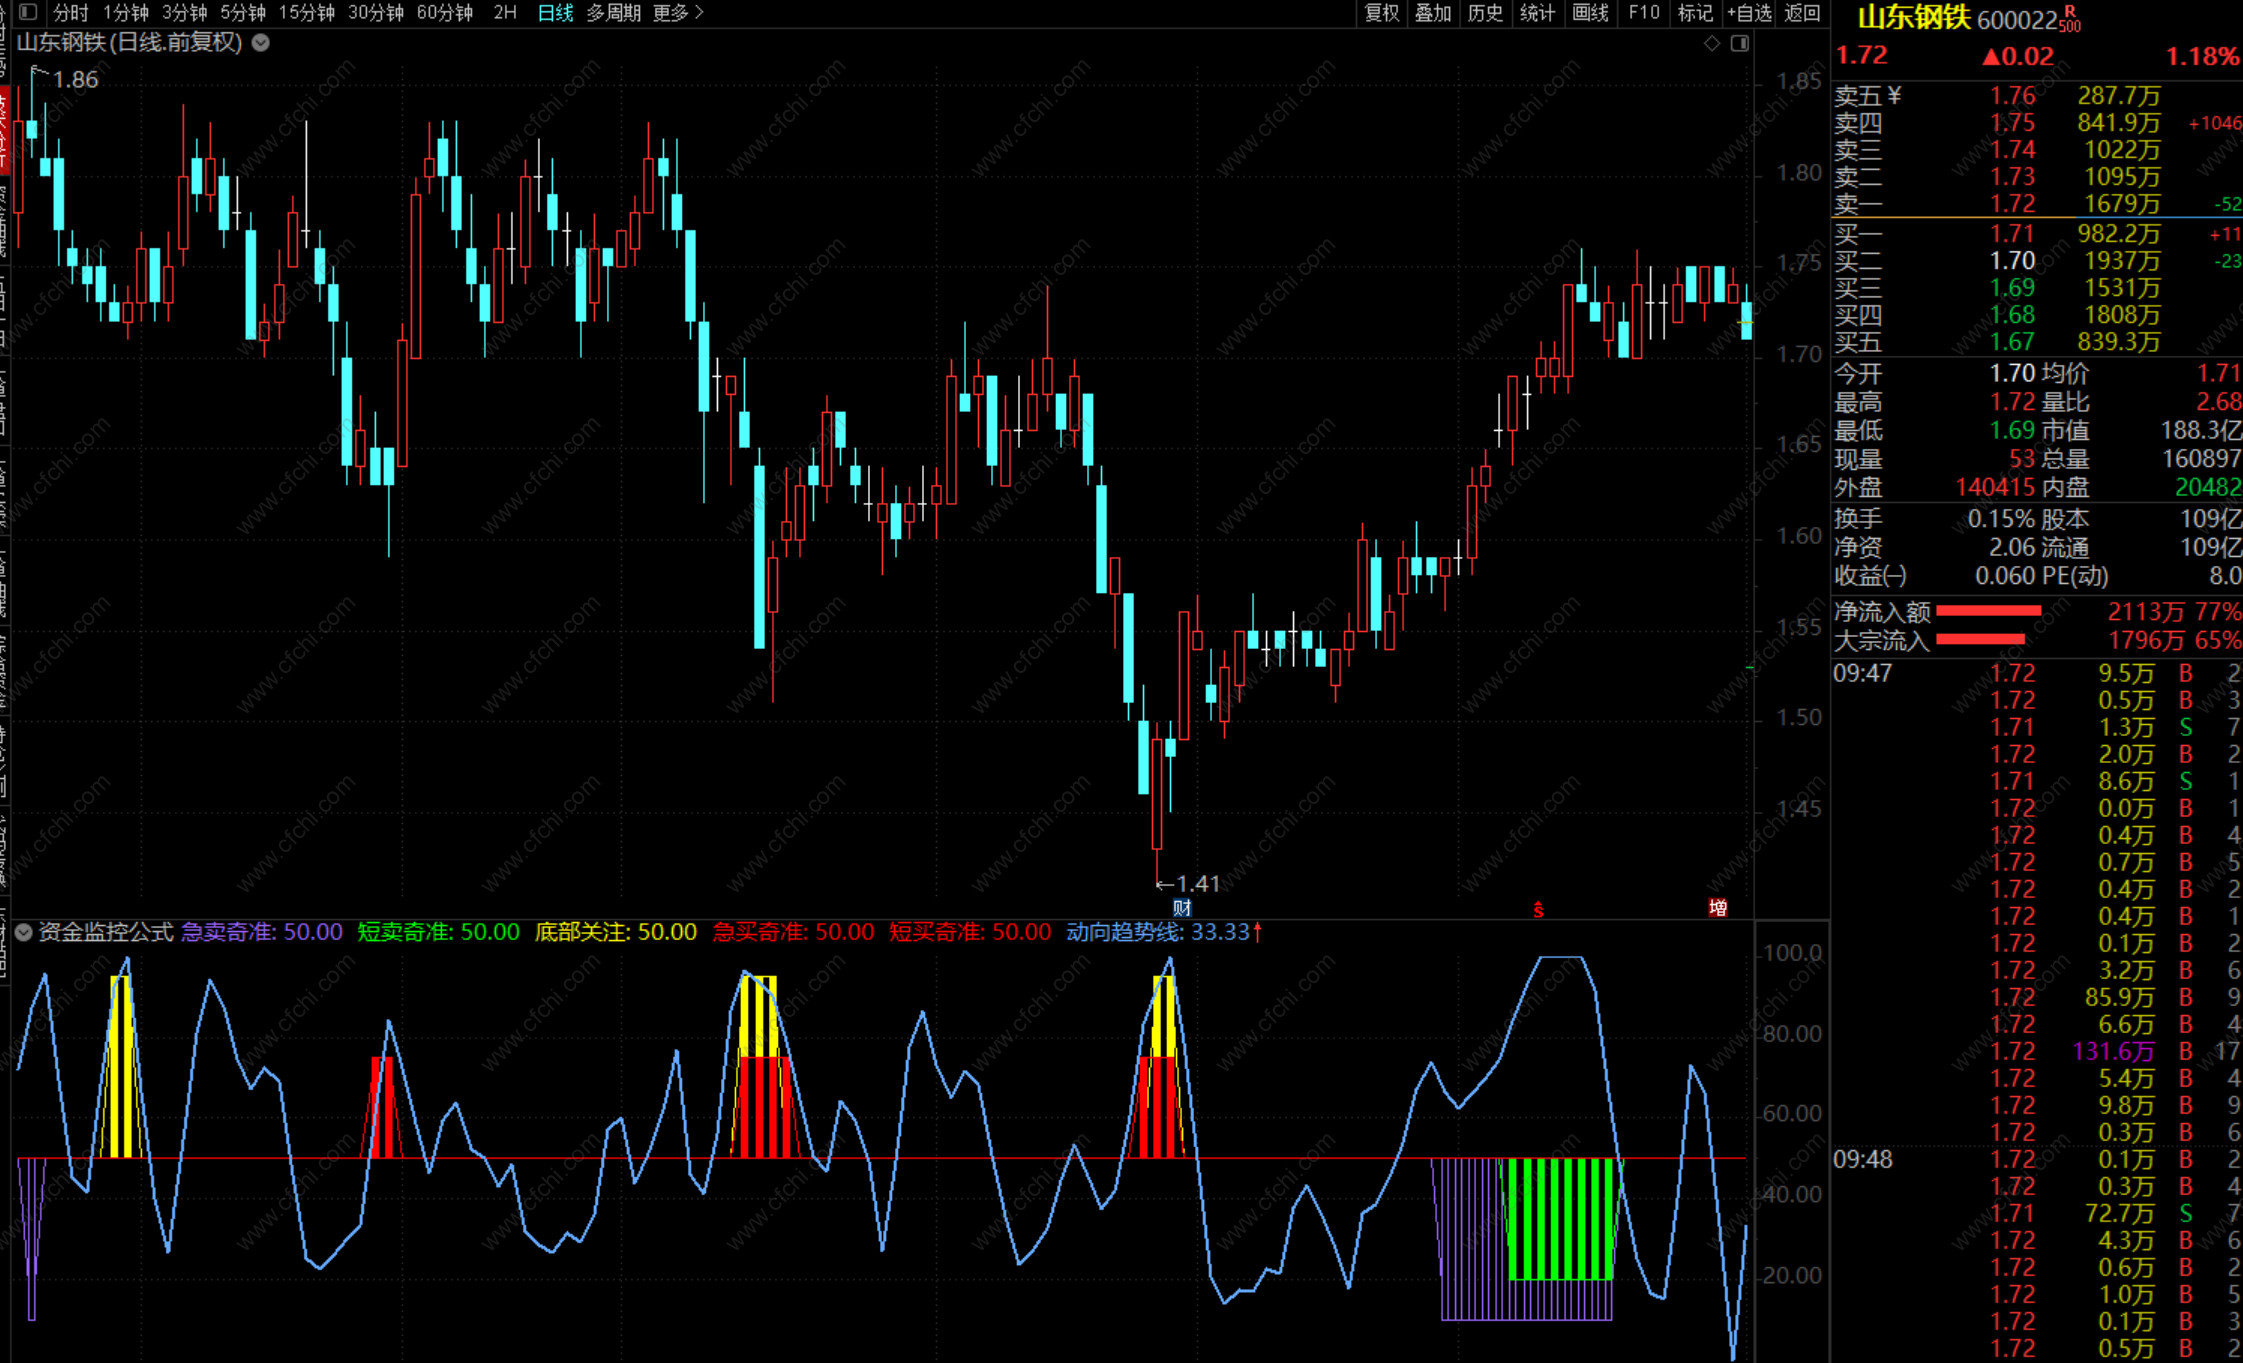
Task: Select the 多周期 multi-period tab
Action: pos(613,12)
